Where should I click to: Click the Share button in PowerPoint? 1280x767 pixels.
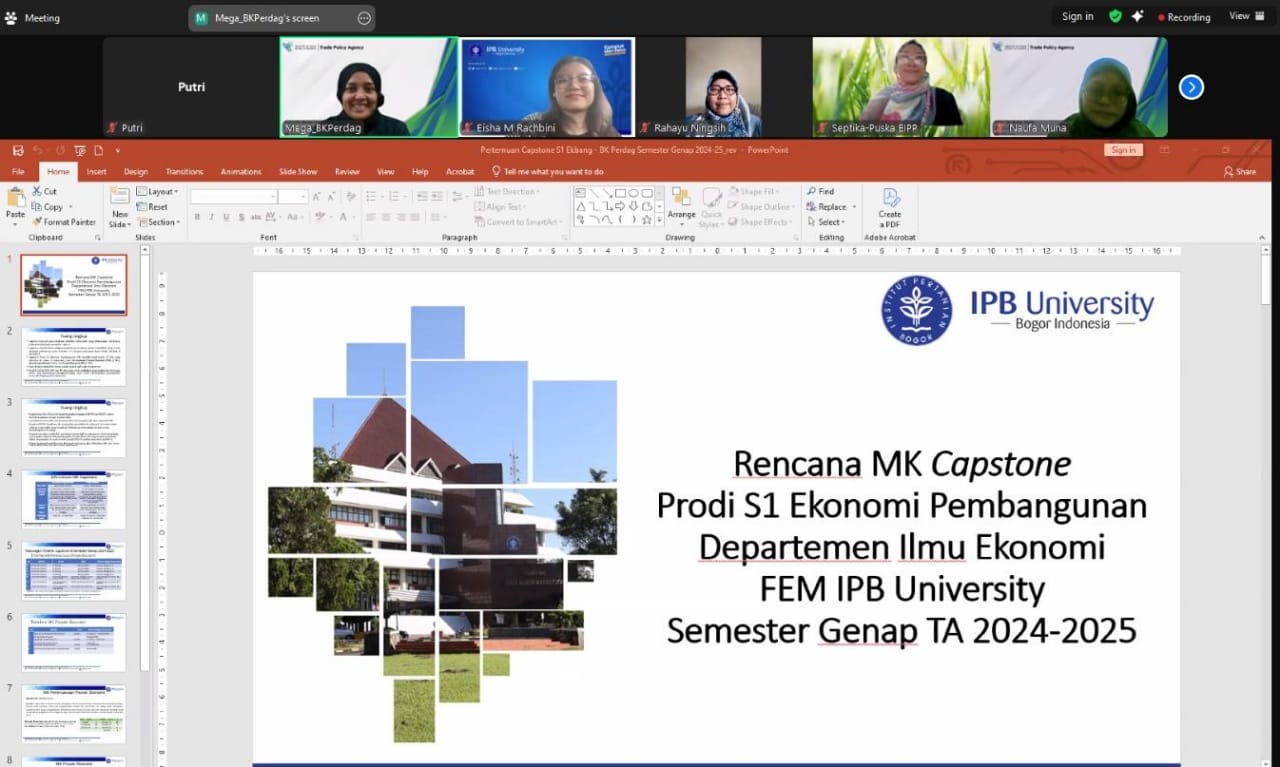click(1240, 172)
